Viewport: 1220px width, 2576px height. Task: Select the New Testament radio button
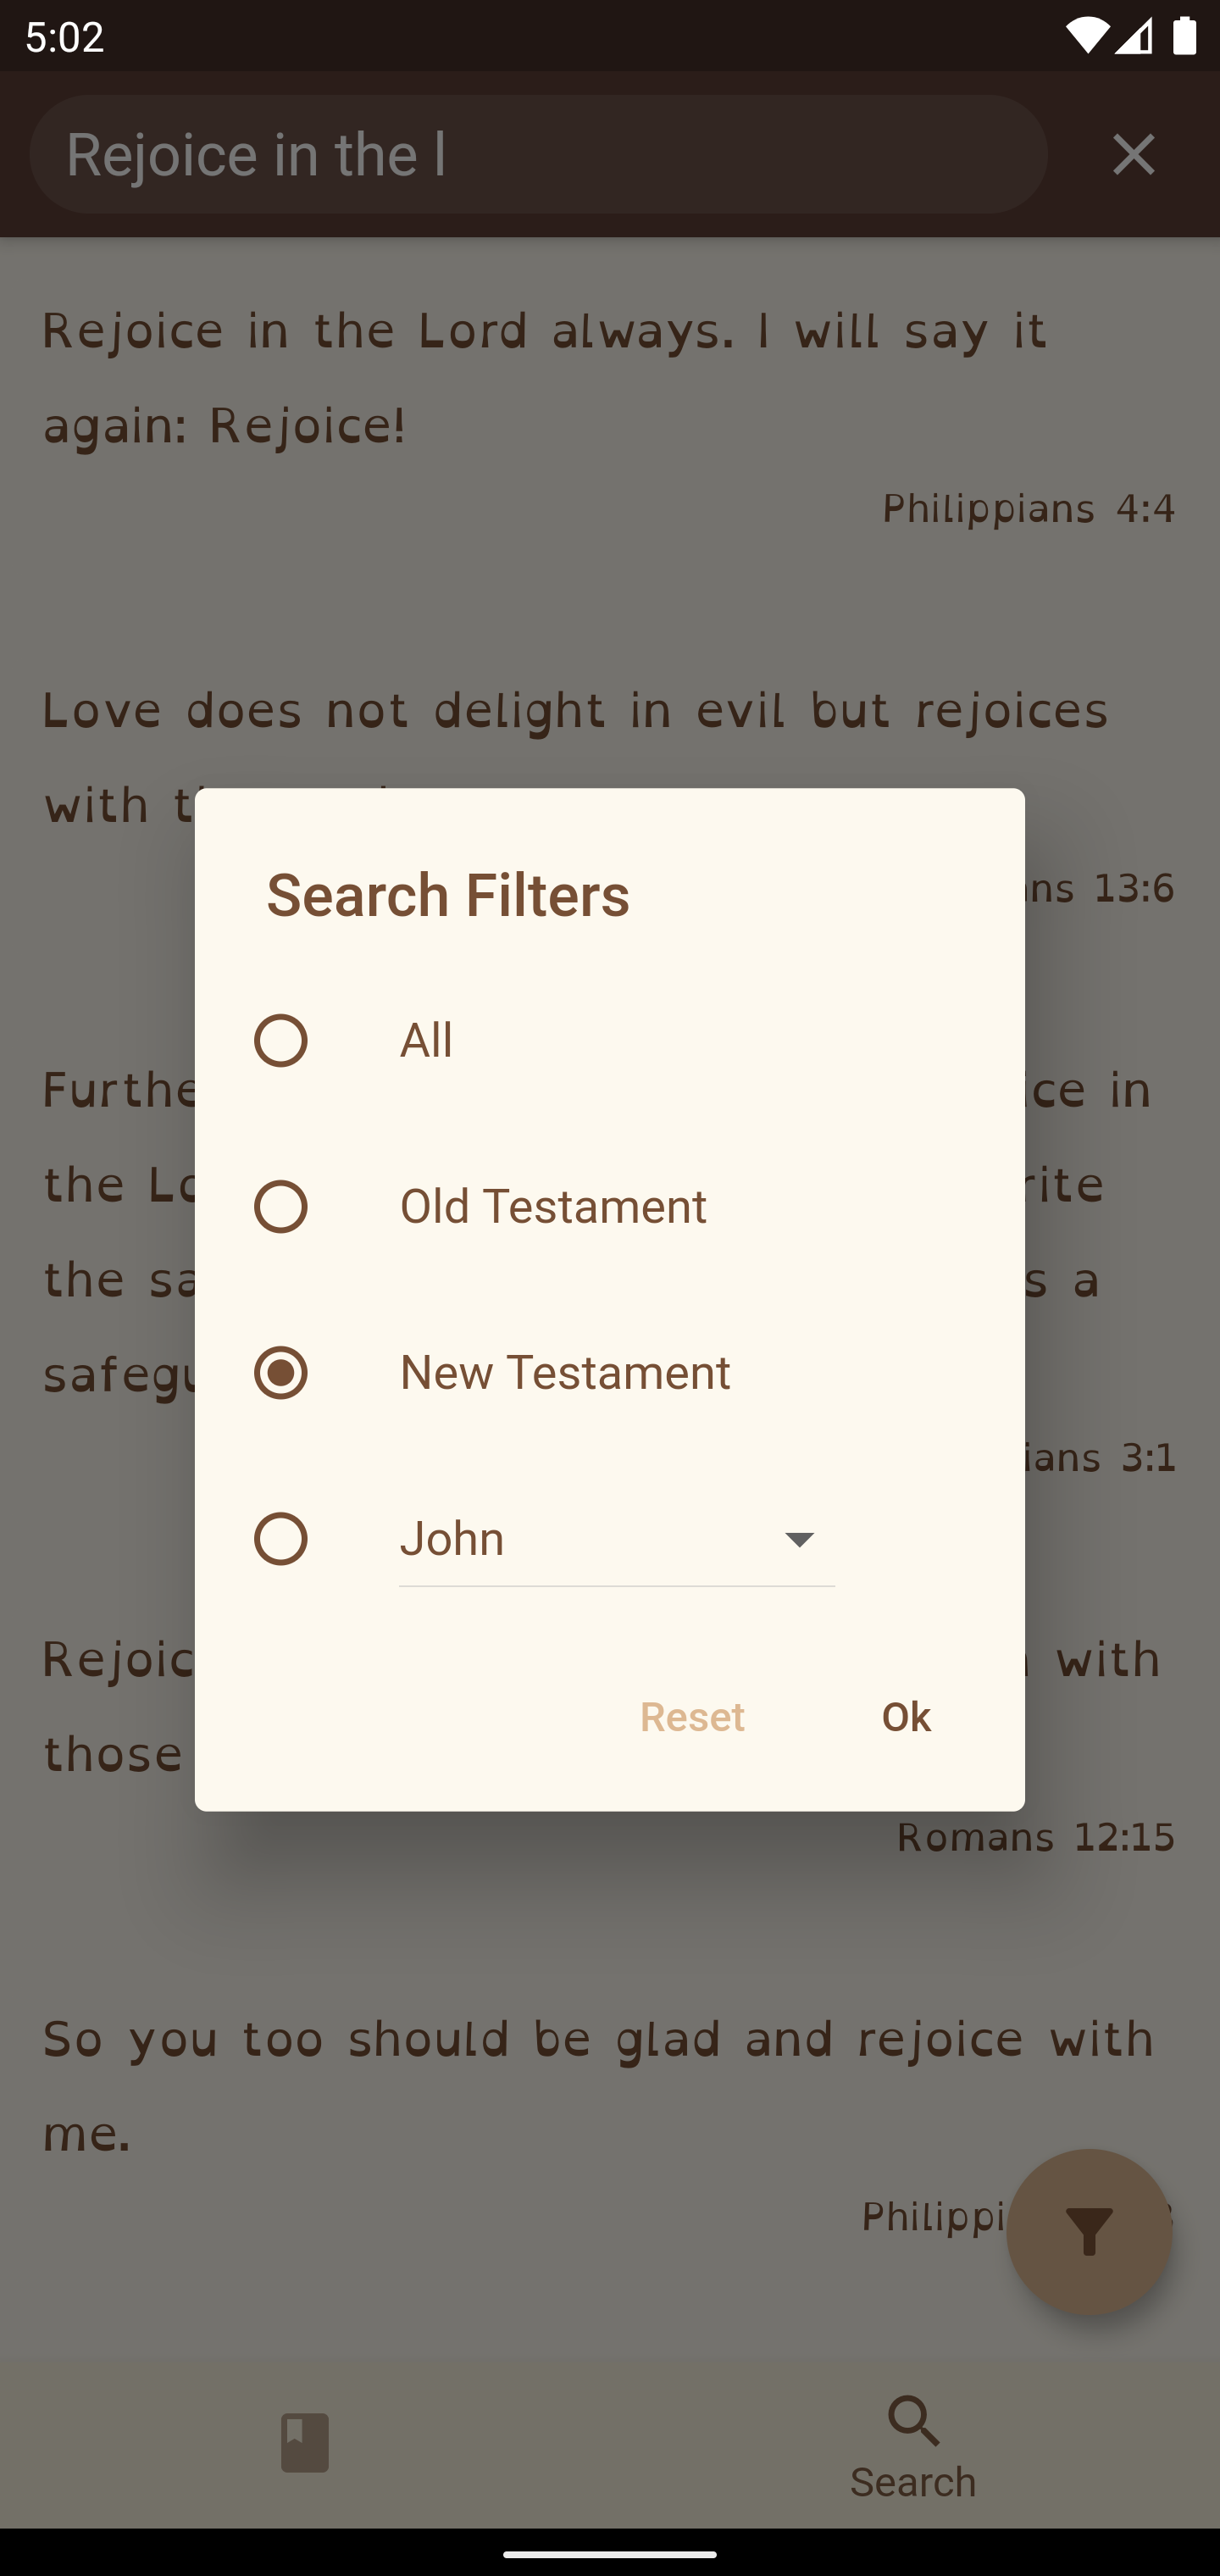coord(280,1372)
